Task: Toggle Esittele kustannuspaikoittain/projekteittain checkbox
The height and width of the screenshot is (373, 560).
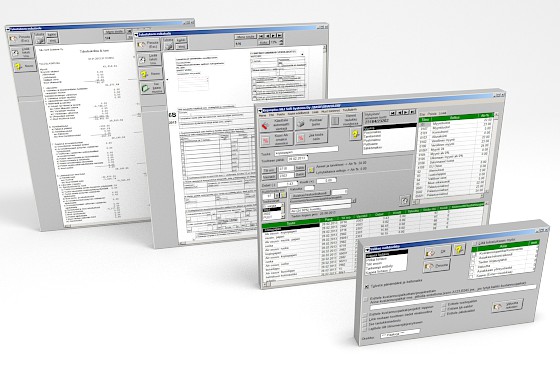Action: point(366,299)
